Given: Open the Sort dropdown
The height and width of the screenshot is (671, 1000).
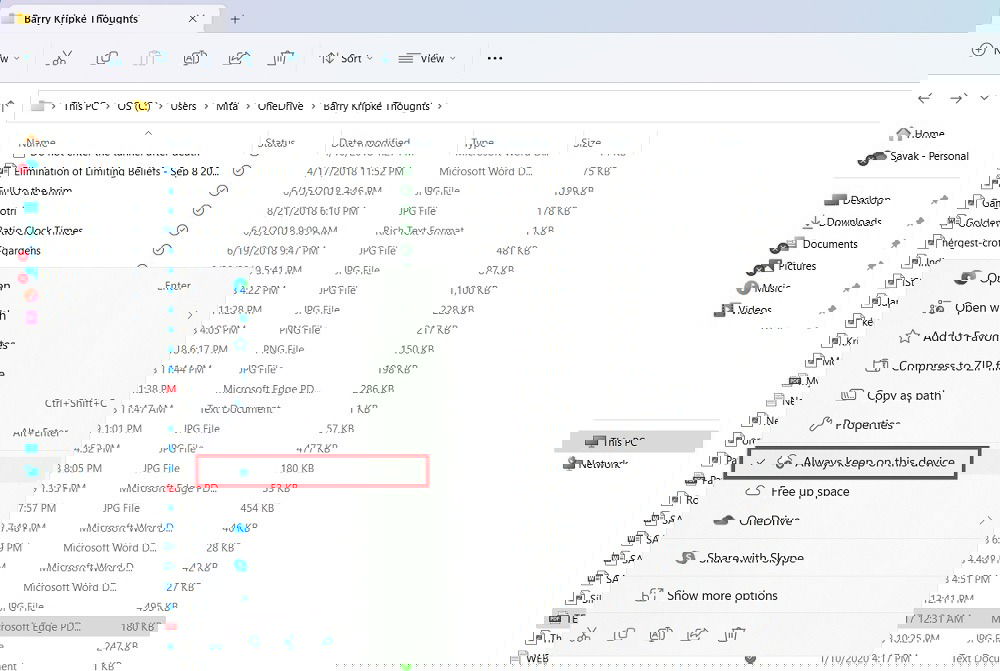Looking at the screenshot, I should click(x=346, y=58).
